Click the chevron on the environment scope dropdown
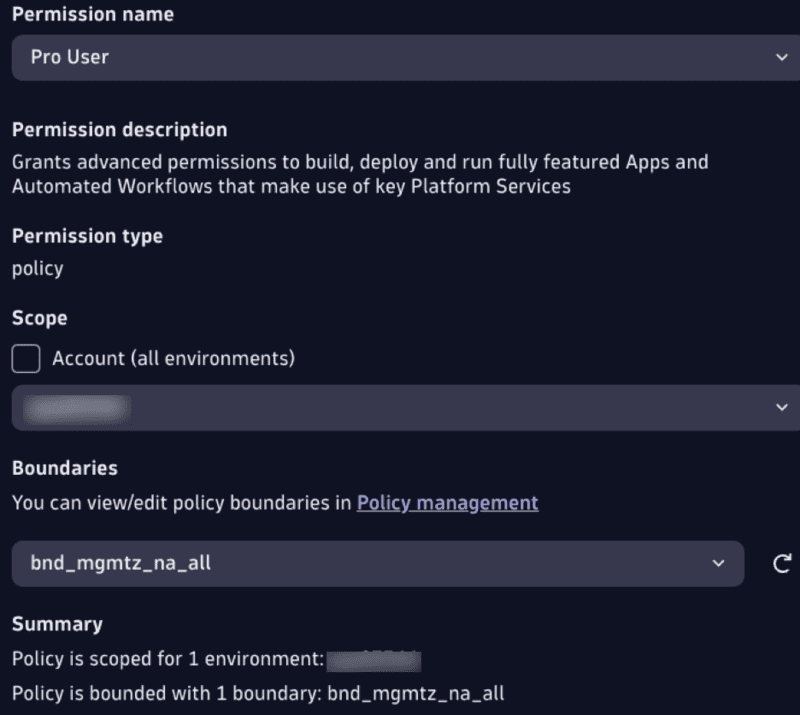800x715 pixels. (782, 407)
